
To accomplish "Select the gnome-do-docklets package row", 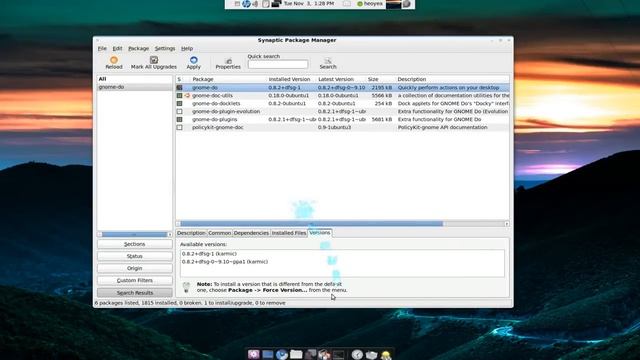I will [342, 104].
